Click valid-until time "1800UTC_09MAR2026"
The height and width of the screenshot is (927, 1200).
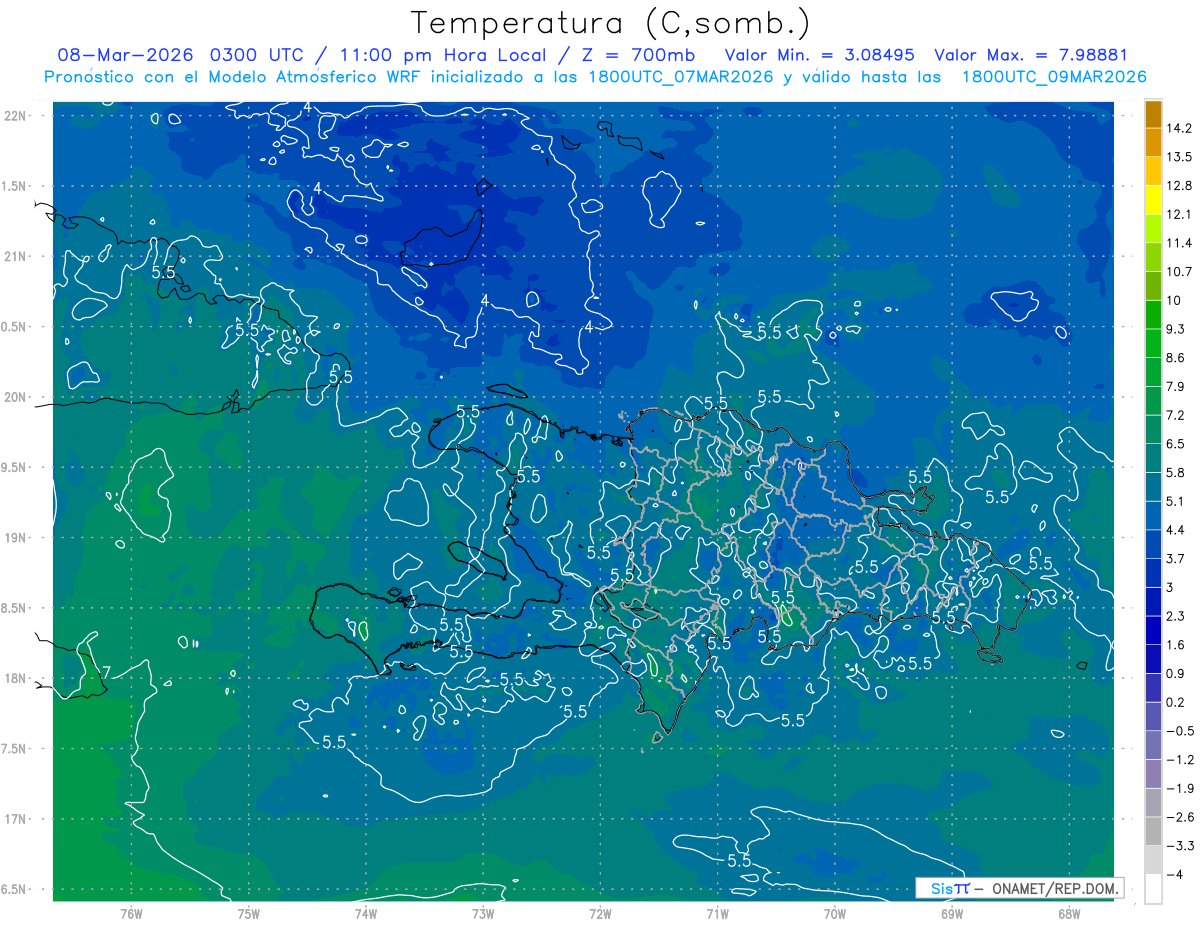[x=1054, y=77]
